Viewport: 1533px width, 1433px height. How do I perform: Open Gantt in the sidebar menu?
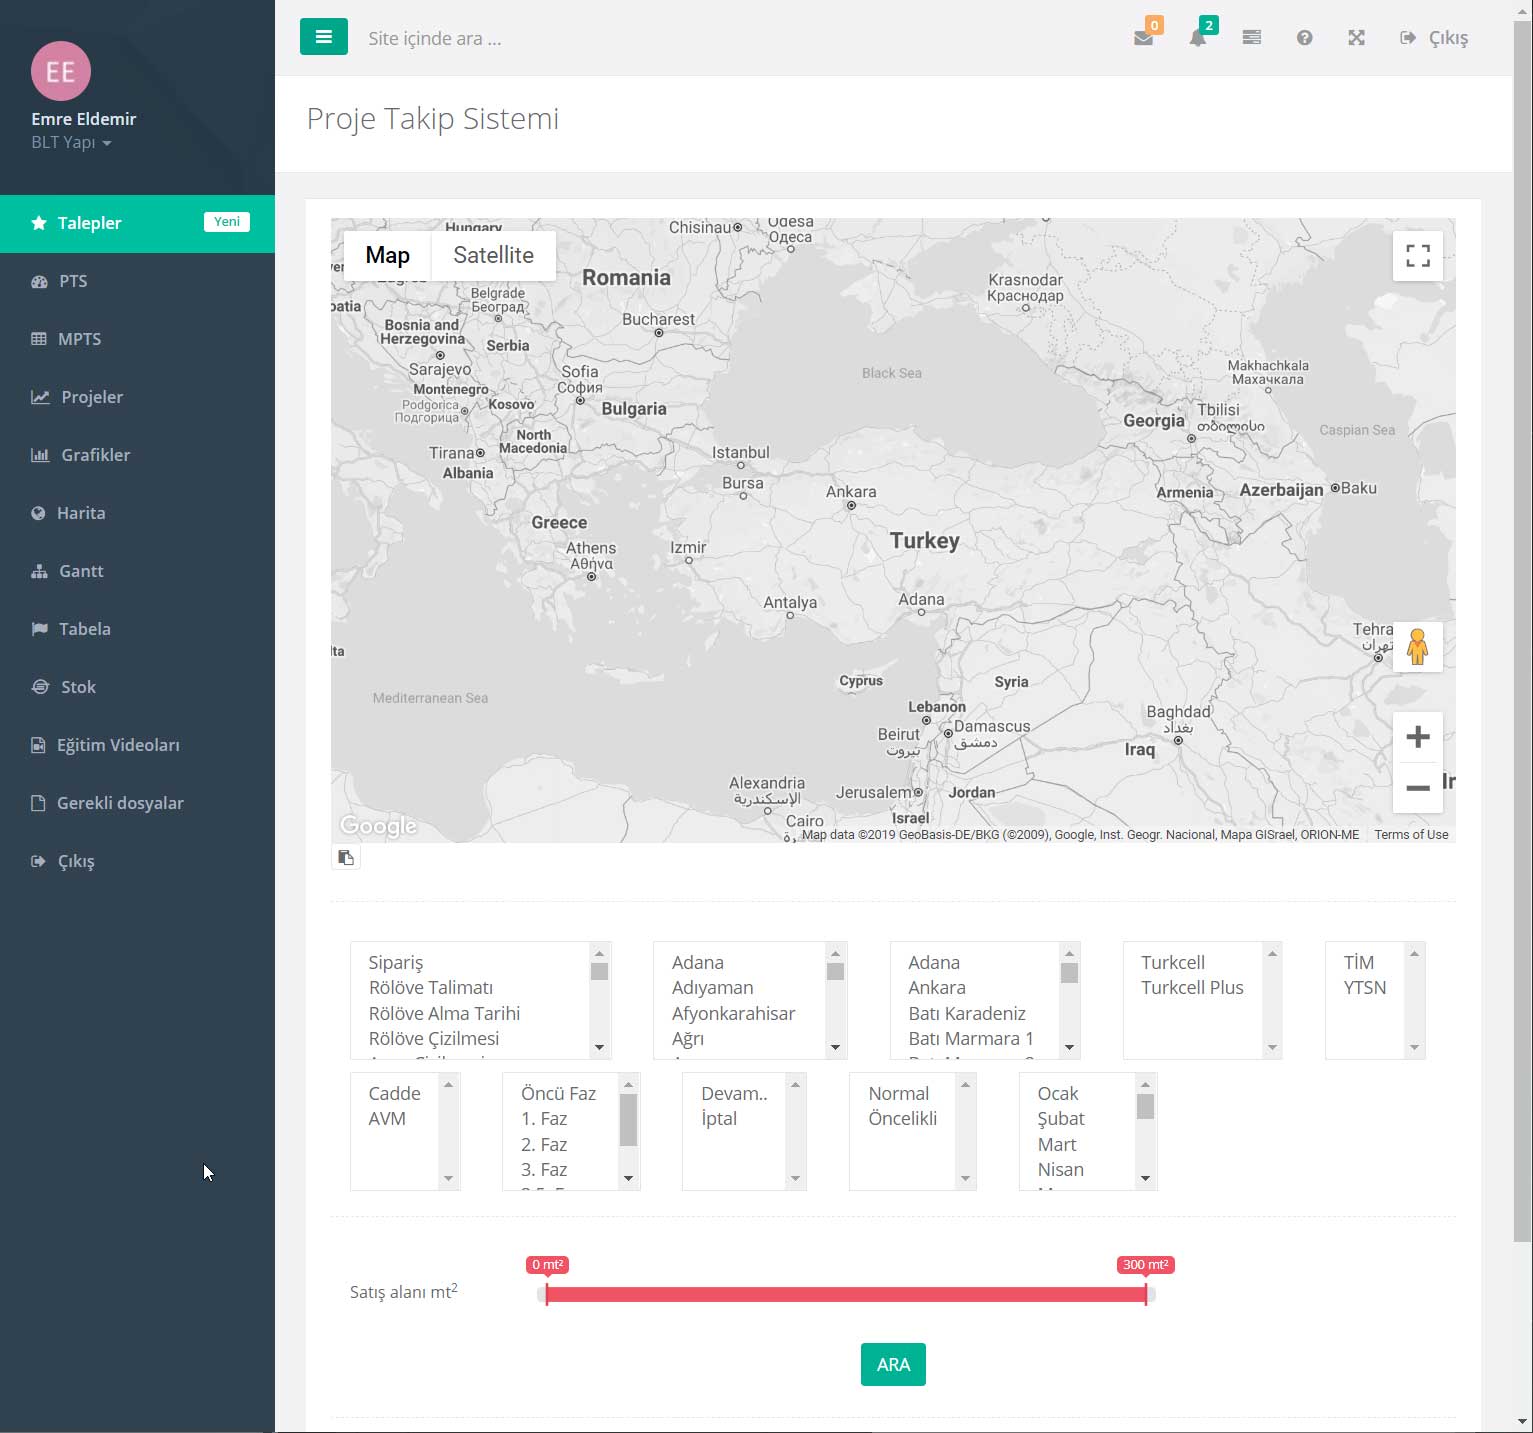click(x=81, y=571)
